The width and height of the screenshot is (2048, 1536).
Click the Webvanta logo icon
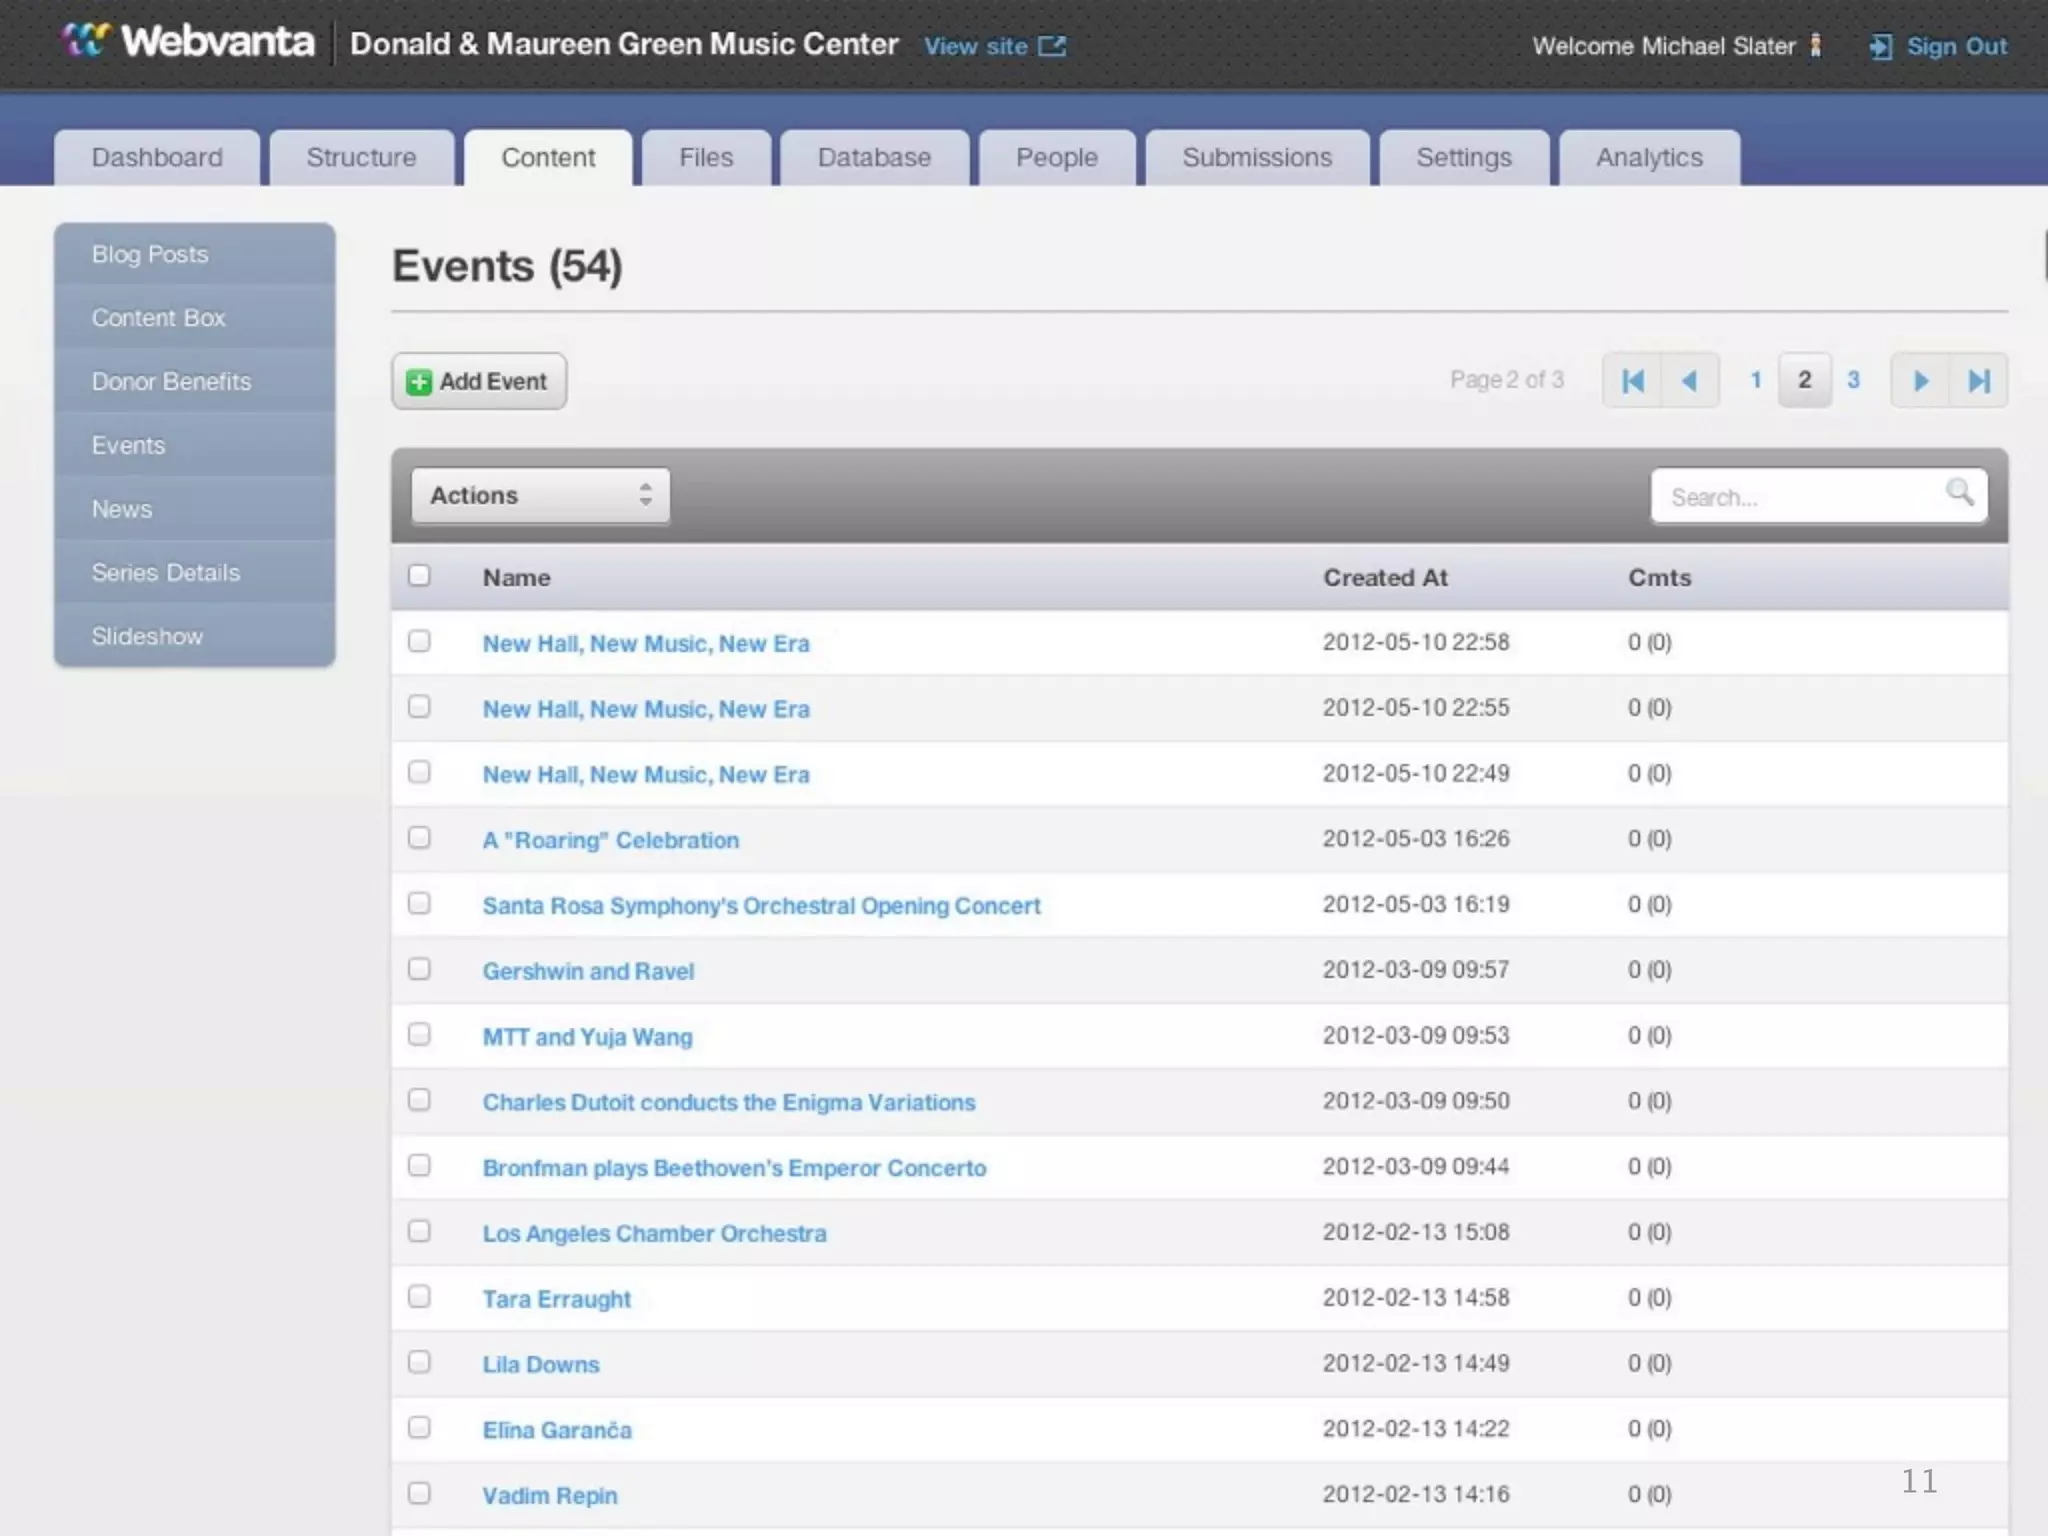click(86, 42)
